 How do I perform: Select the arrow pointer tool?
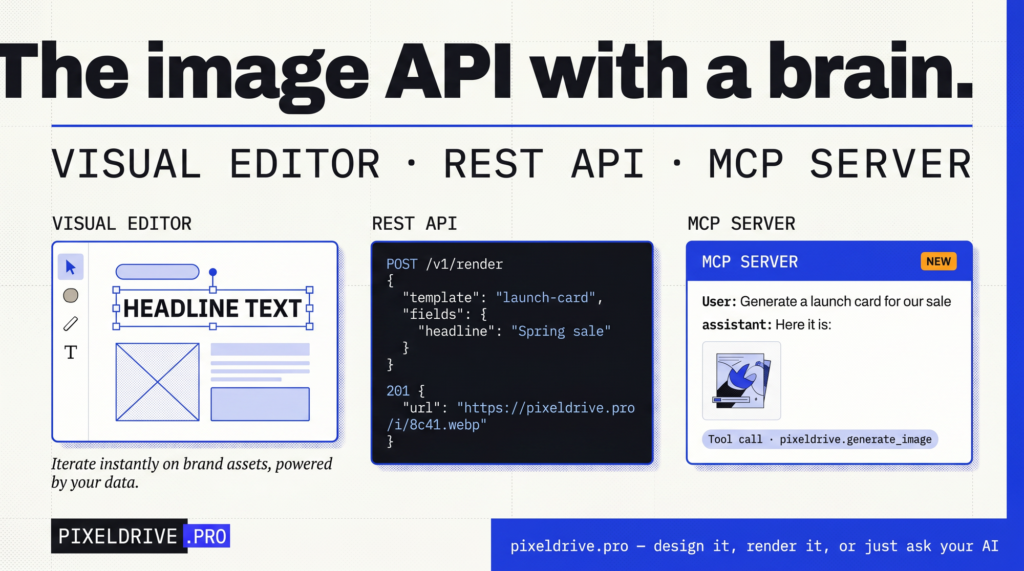point(71,267)
